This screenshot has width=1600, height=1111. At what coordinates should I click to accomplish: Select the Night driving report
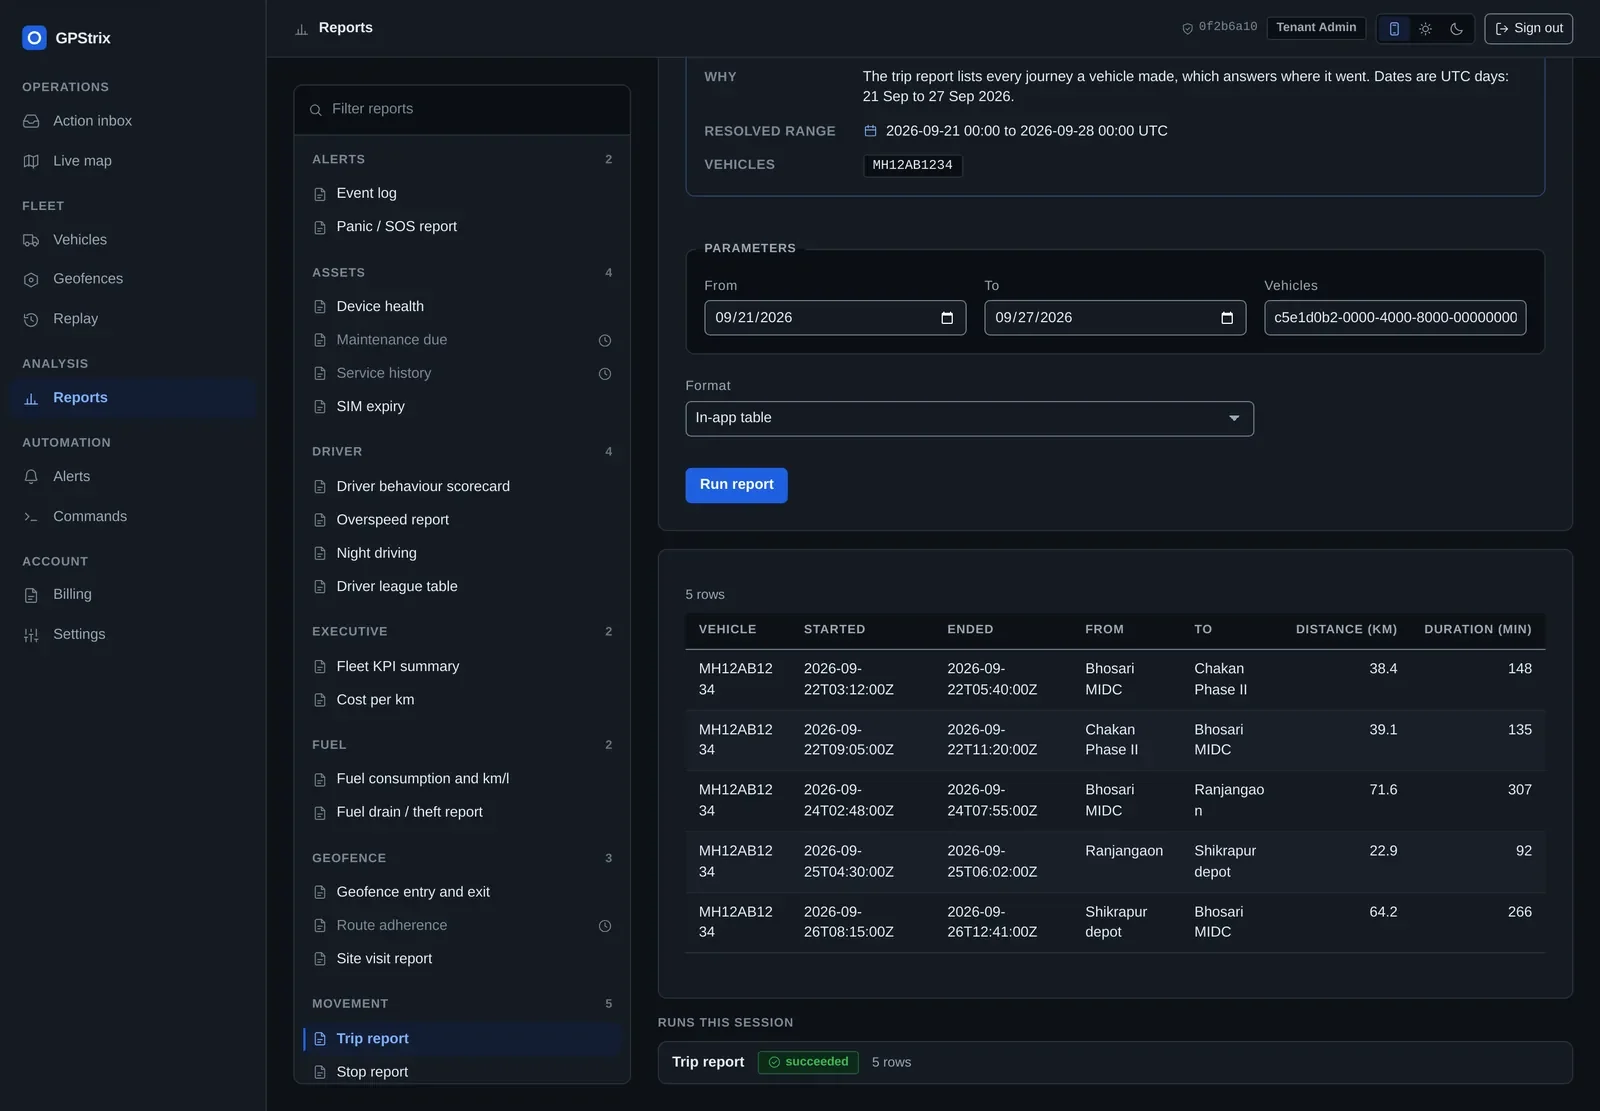[x=376, y=553]
